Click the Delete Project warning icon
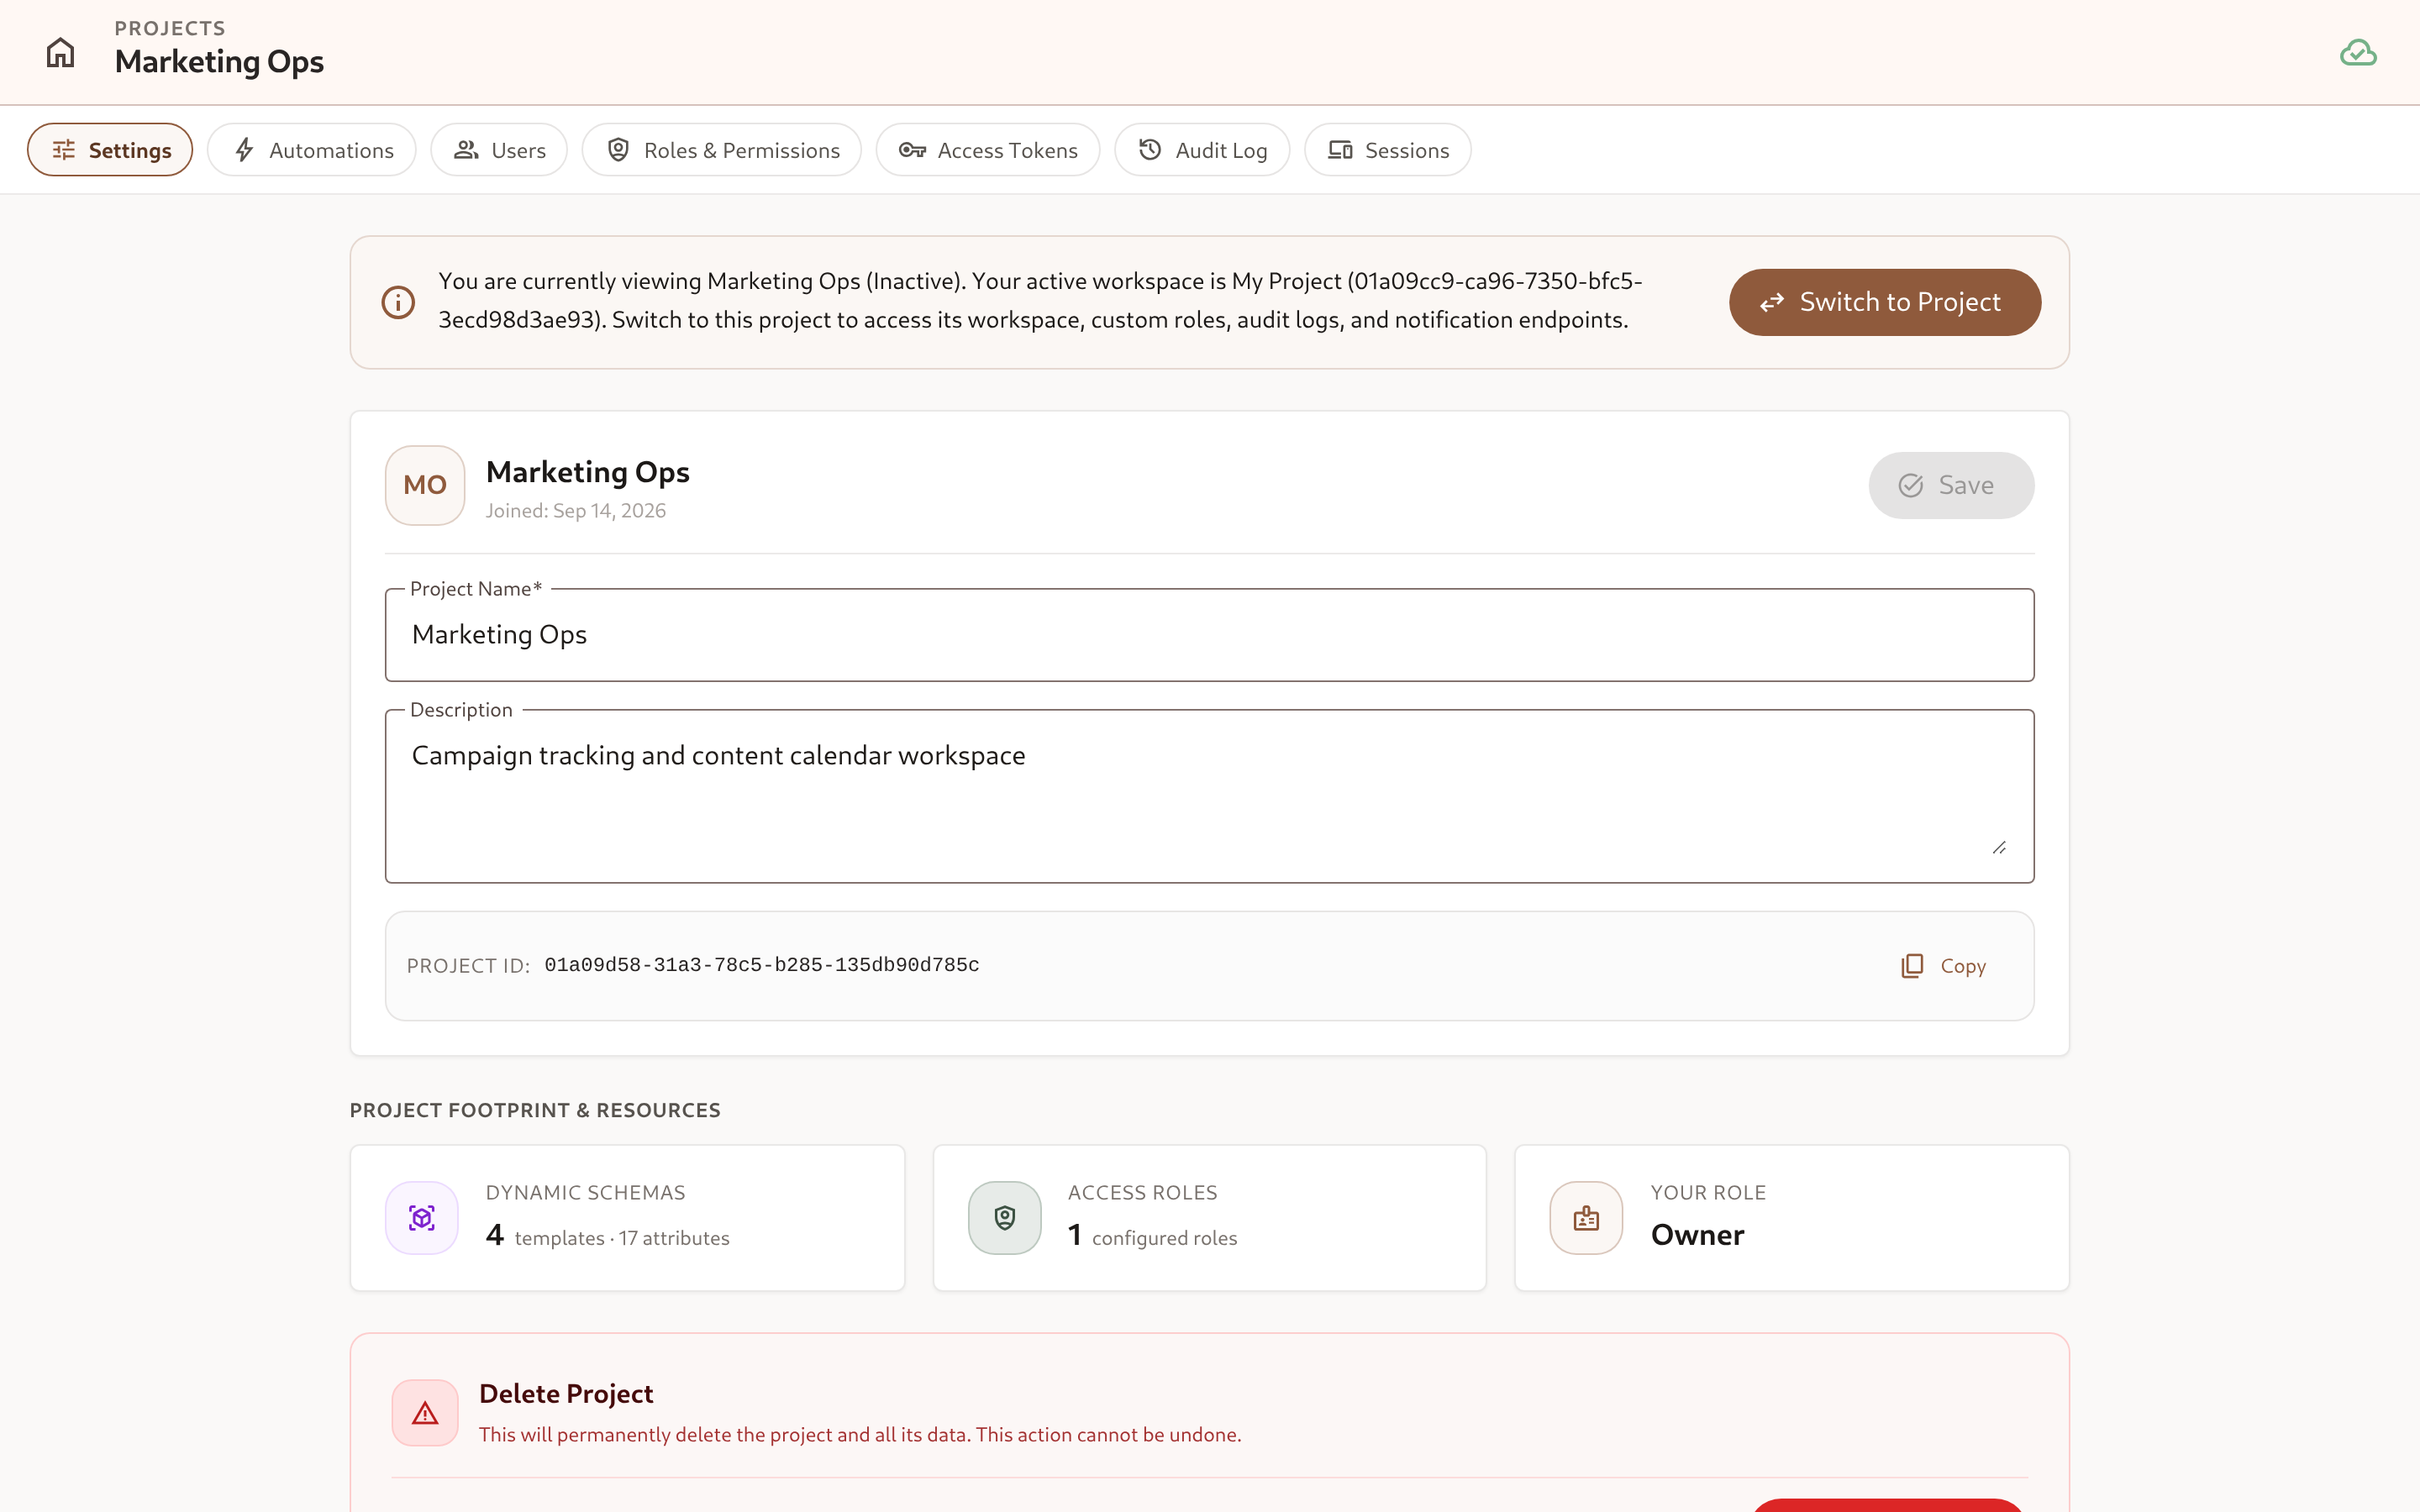Viewport: 2420px width, 1512px height. pos(425,1413)
